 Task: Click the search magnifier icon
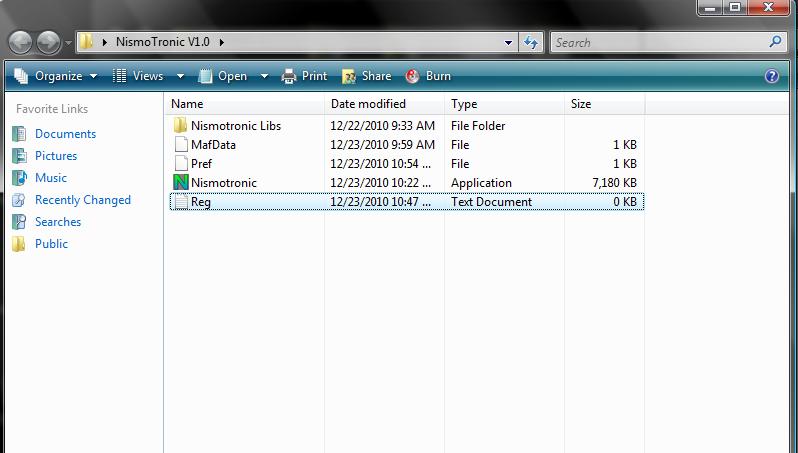click(775, 43)
